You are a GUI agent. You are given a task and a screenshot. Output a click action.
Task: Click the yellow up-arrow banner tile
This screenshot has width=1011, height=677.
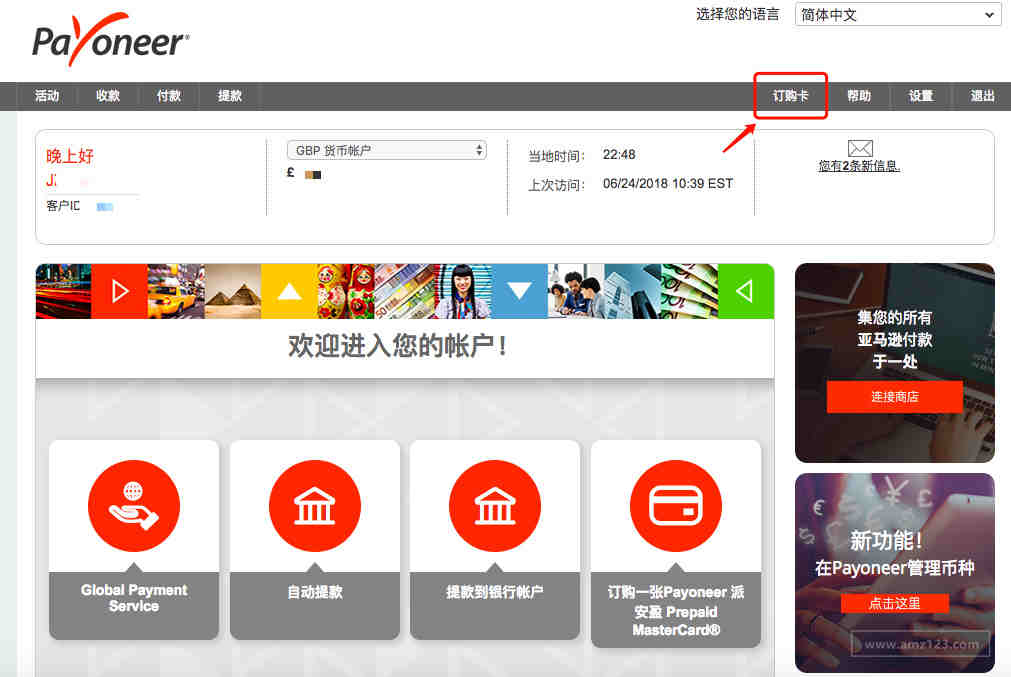[290, 291]
